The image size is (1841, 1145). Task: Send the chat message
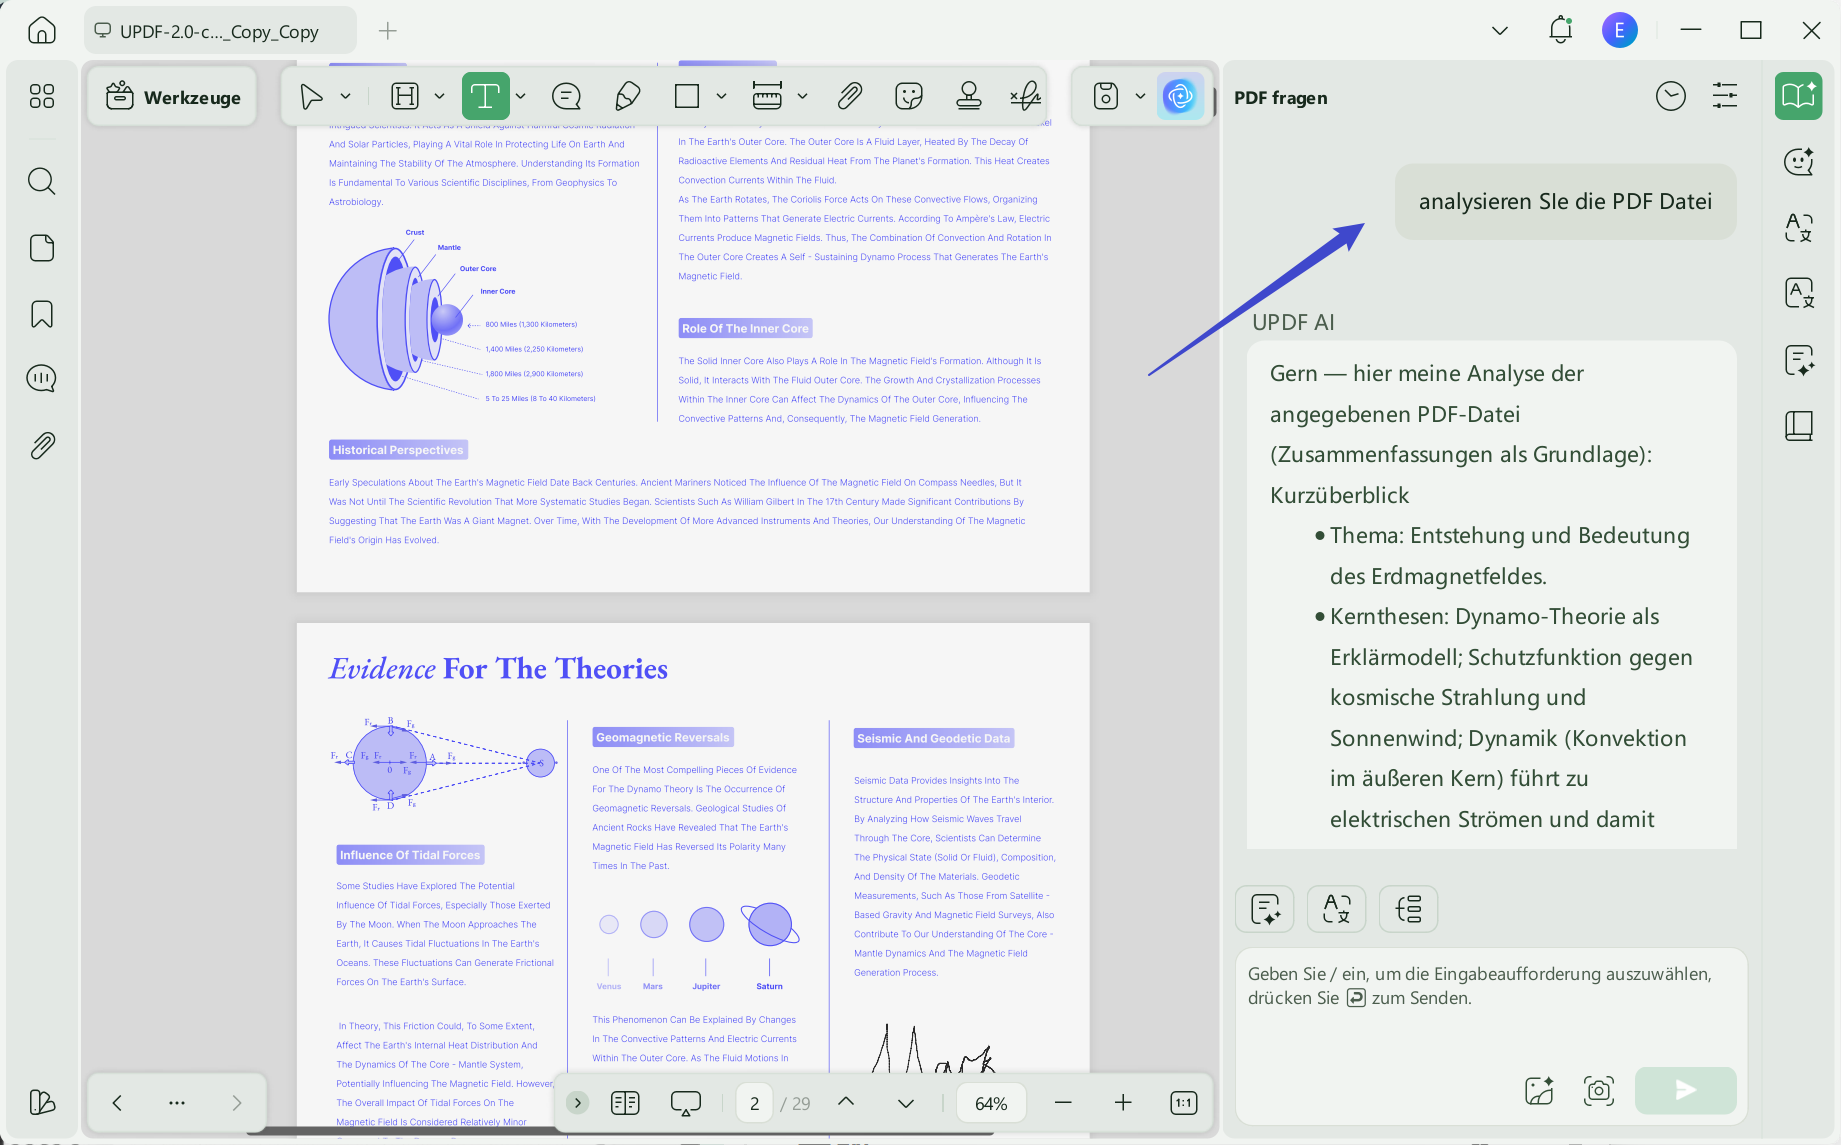click(1685, 1090)
